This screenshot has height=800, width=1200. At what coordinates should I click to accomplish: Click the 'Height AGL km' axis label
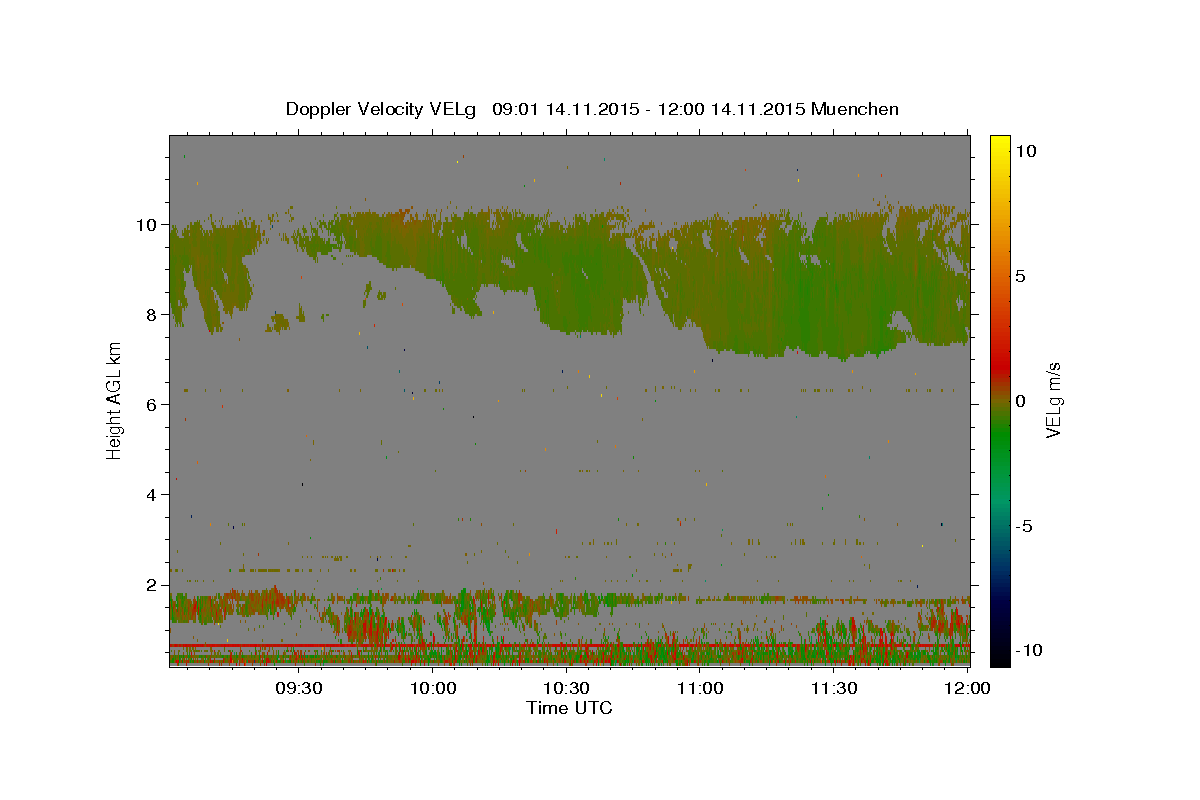[115, 400]
